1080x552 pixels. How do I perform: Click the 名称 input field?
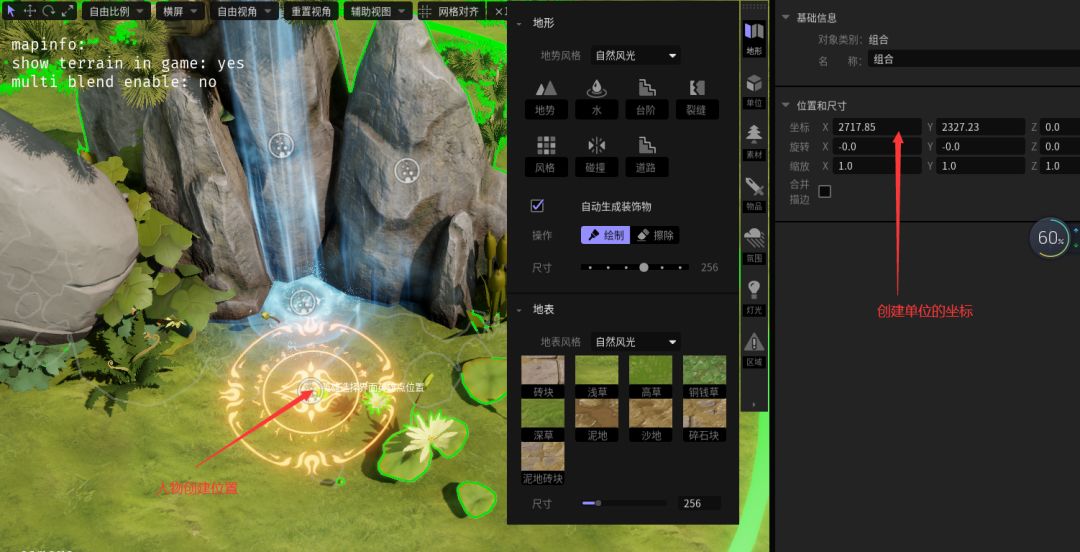pyautogui.click(x=974, y=59)
